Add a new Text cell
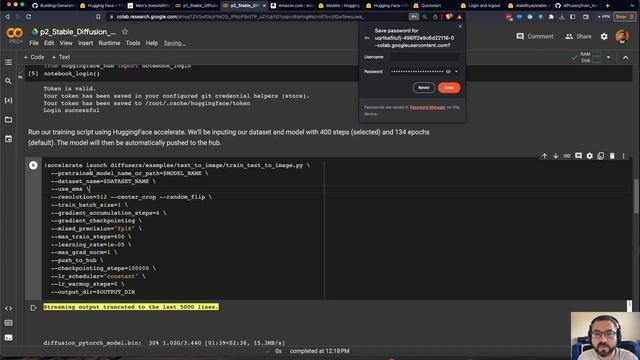 61,57
